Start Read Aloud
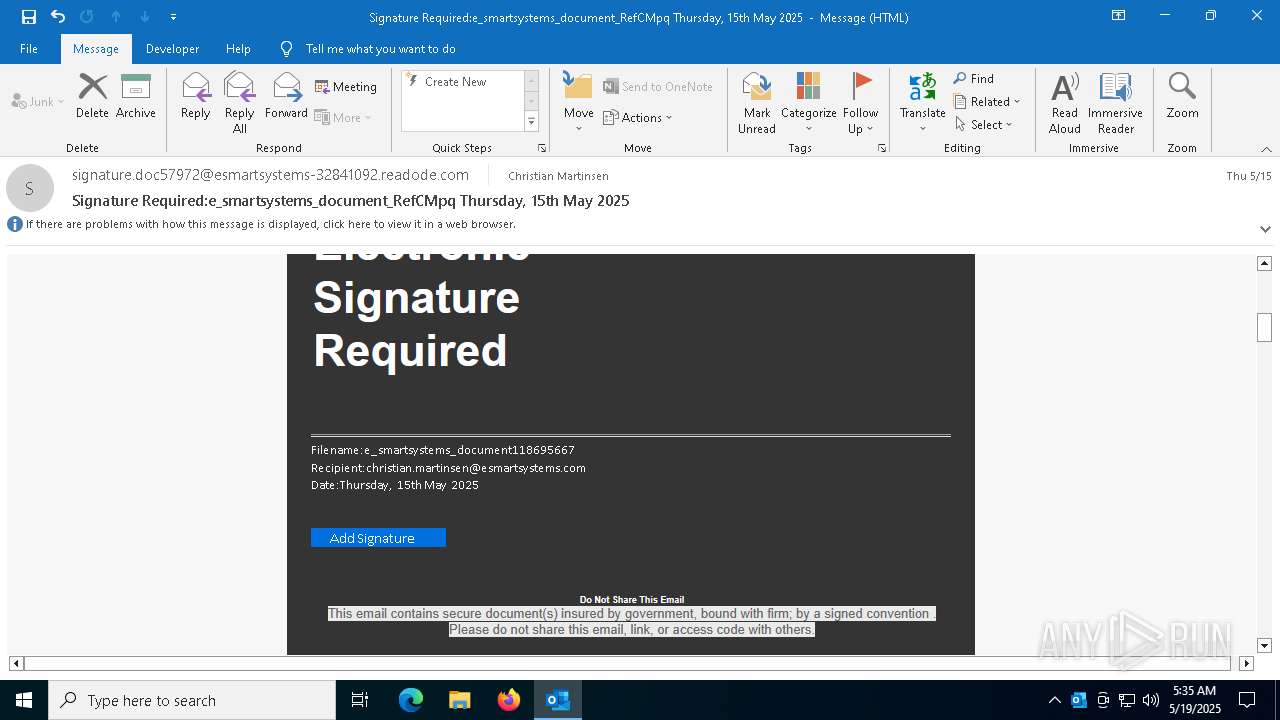The width and height of the screenshot is (1280, 720). pyautogui.click(x=1065, y=102)
